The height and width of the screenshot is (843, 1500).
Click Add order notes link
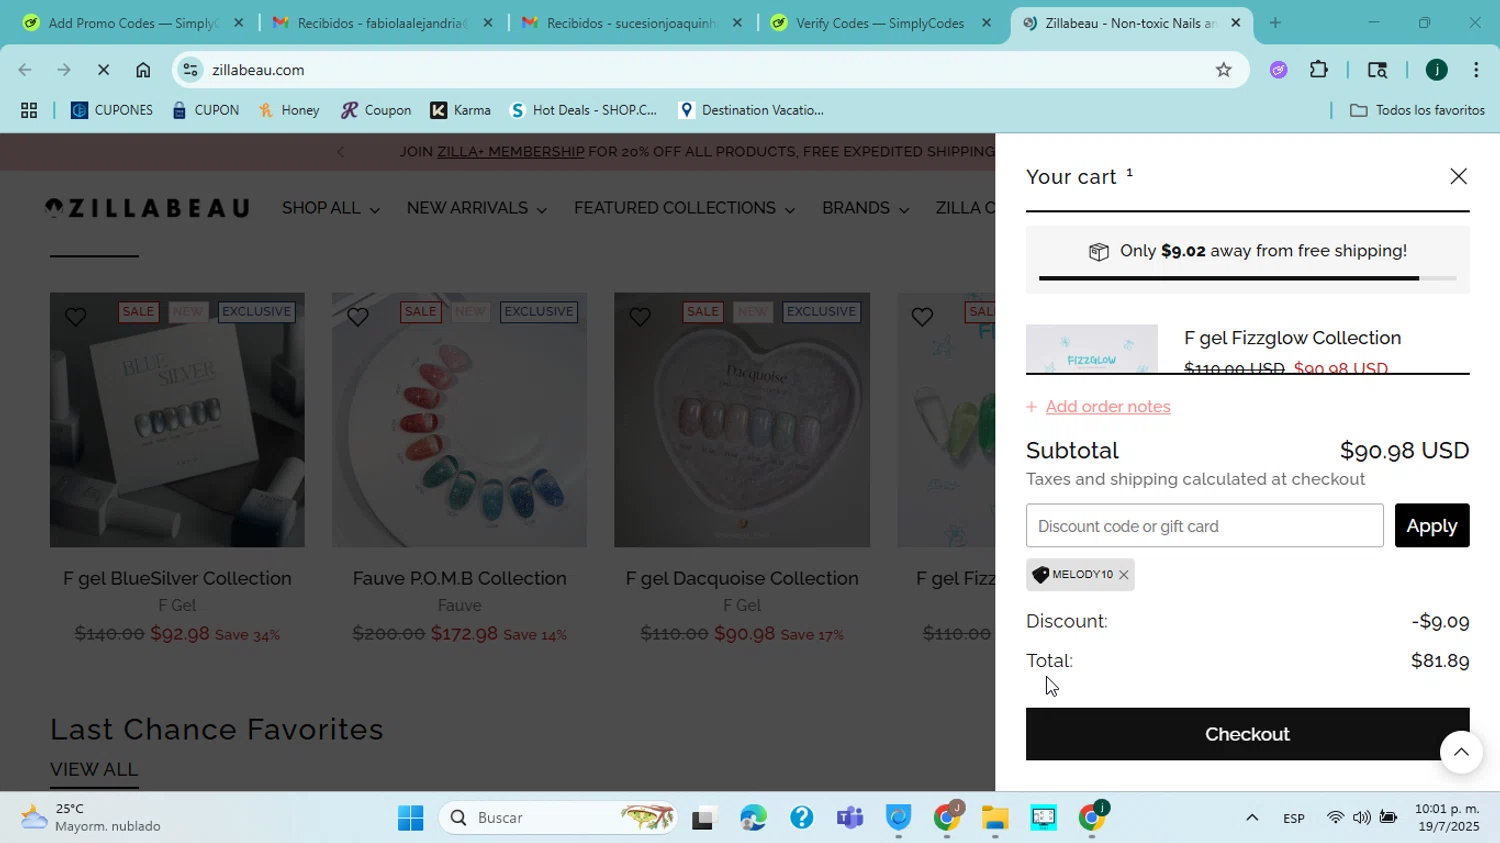click(x=1107, y=407)
